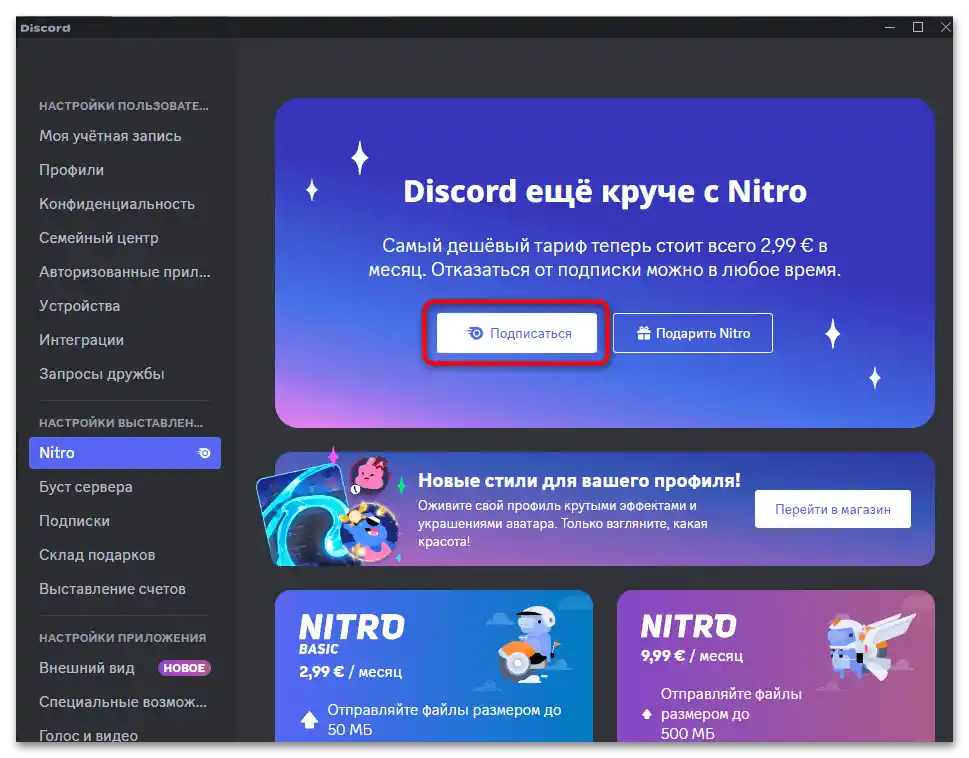Viewport: 969px width, 758px height.
Task: Open Специальные возможности settings
Action: pyautogui.click(x=124, y=702)
